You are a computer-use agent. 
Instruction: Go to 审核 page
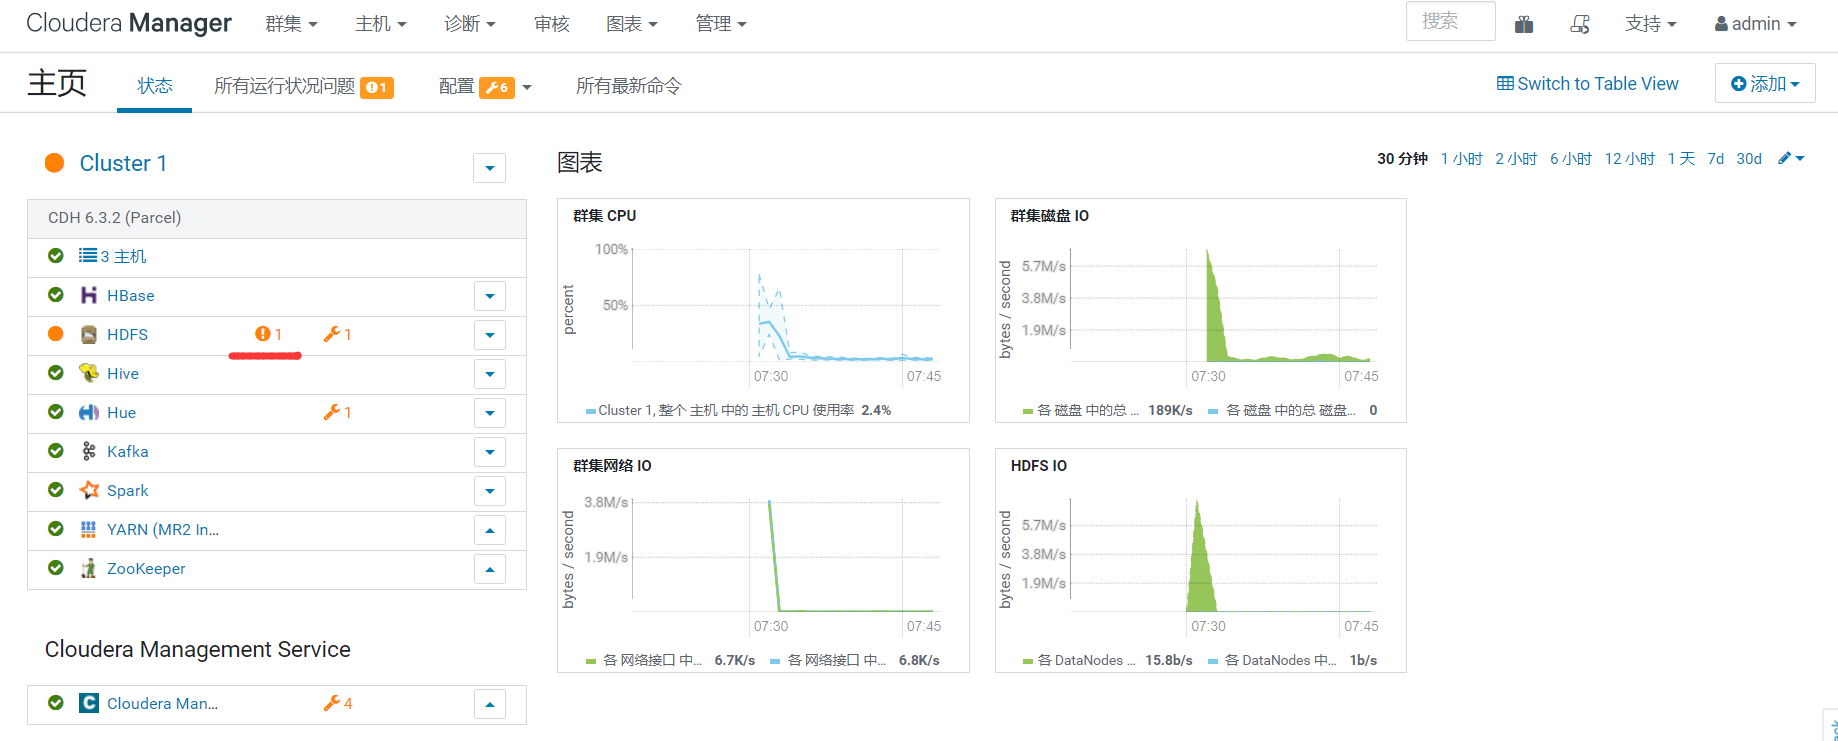(x=552, y=23)
